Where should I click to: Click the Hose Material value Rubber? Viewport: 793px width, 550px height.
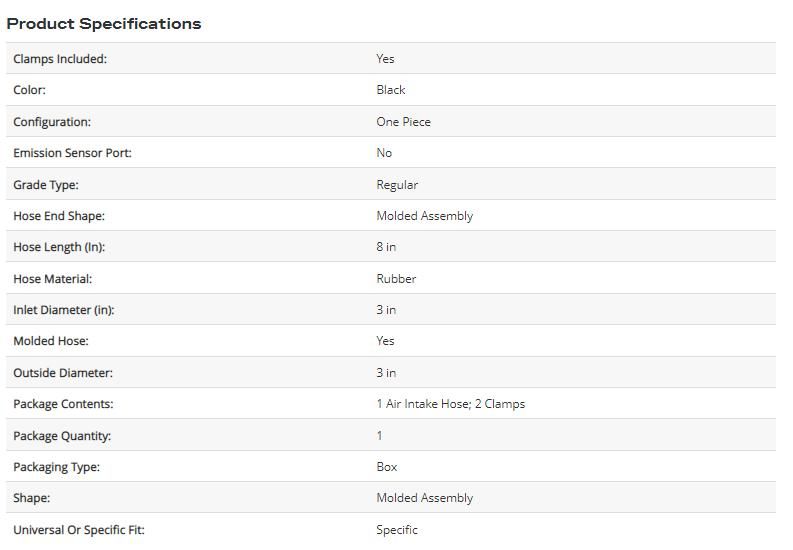(396, 279)
